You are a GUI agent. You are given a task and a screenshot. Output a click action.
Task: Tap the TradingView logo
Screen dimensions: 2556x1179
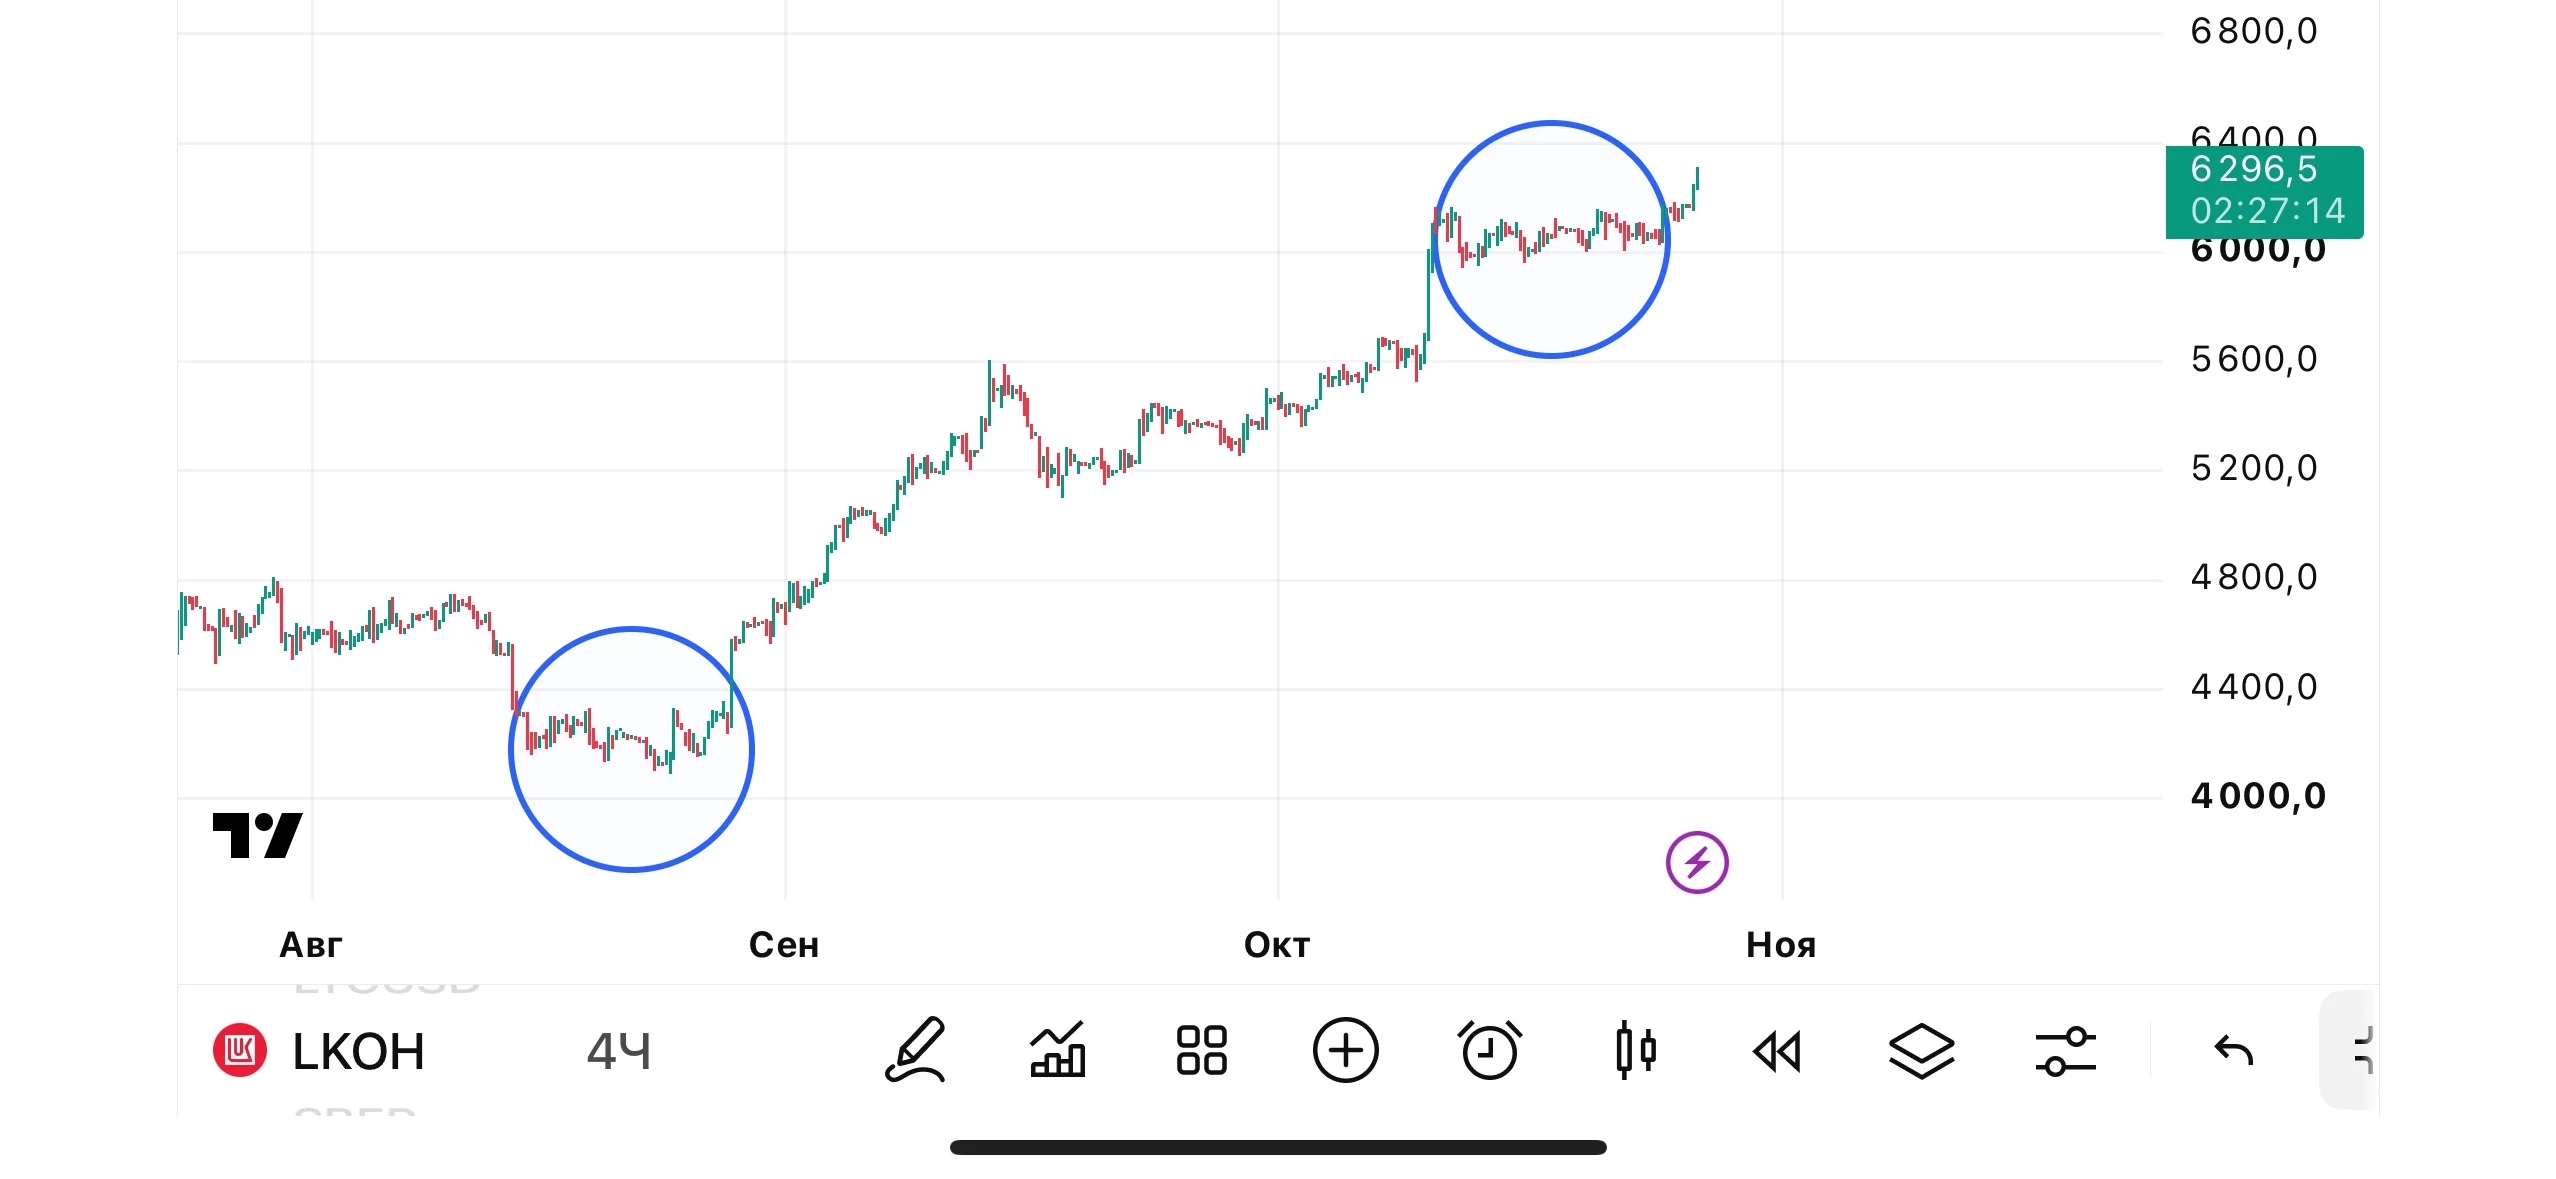[x=257, y=835]
